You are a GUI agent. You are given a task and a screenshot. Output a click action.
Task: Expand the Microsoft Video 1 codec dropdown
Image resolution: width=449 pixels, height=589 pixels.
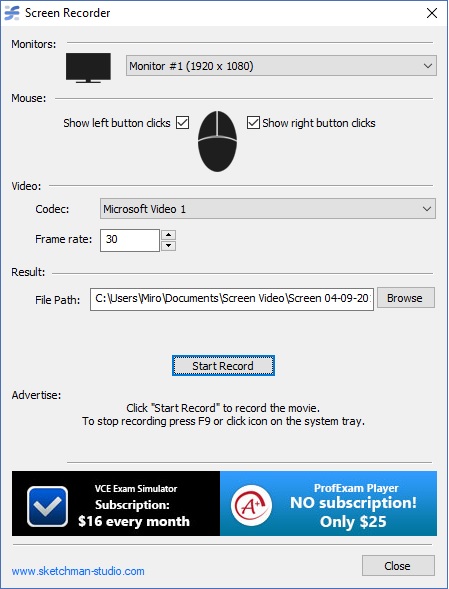point(268,209)
